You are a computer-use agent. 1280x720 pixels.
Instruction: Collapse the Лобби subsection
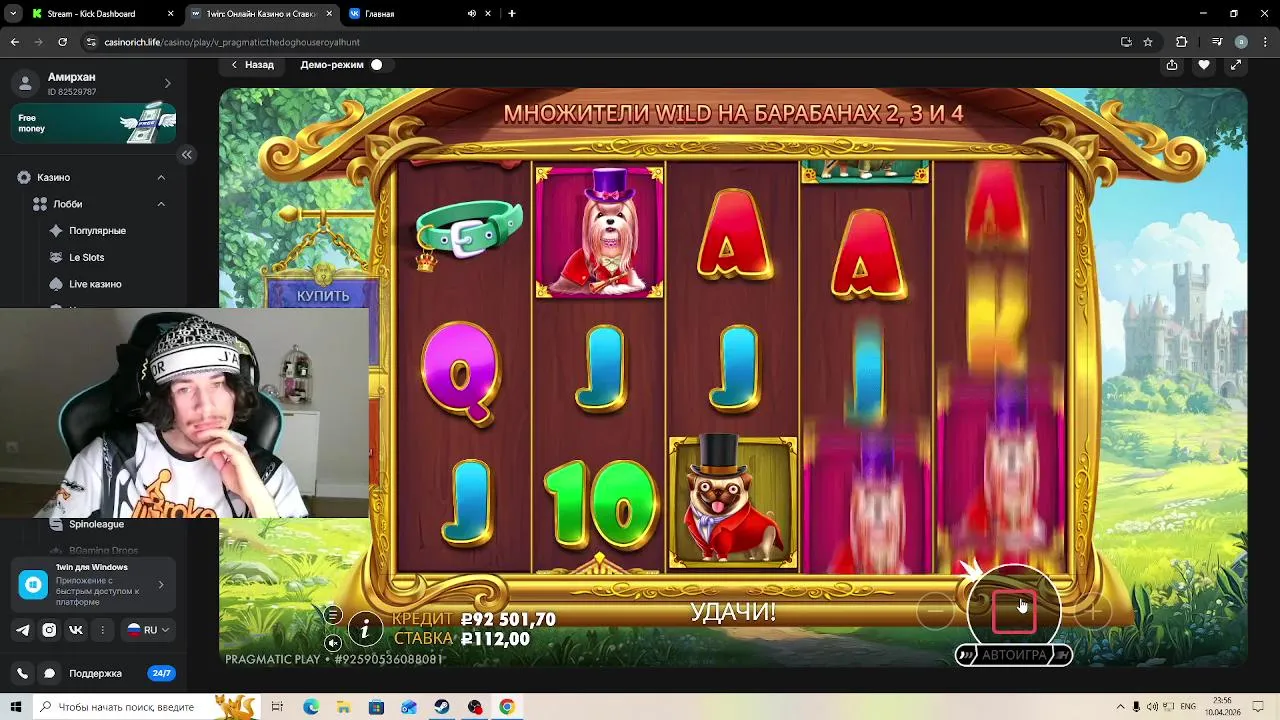click(x=161, y=204)
